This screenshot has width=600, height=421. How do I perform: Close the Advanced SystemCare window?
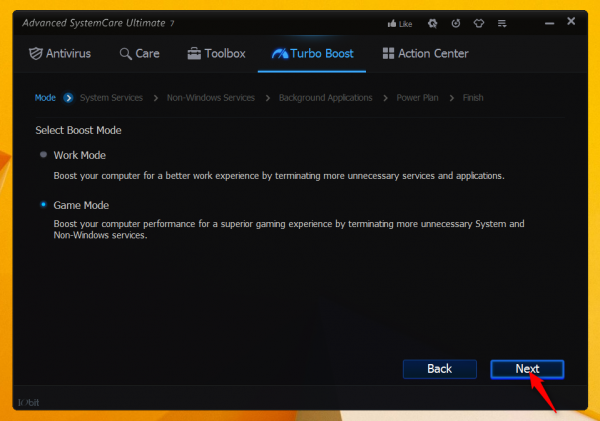tap(571, 21)
